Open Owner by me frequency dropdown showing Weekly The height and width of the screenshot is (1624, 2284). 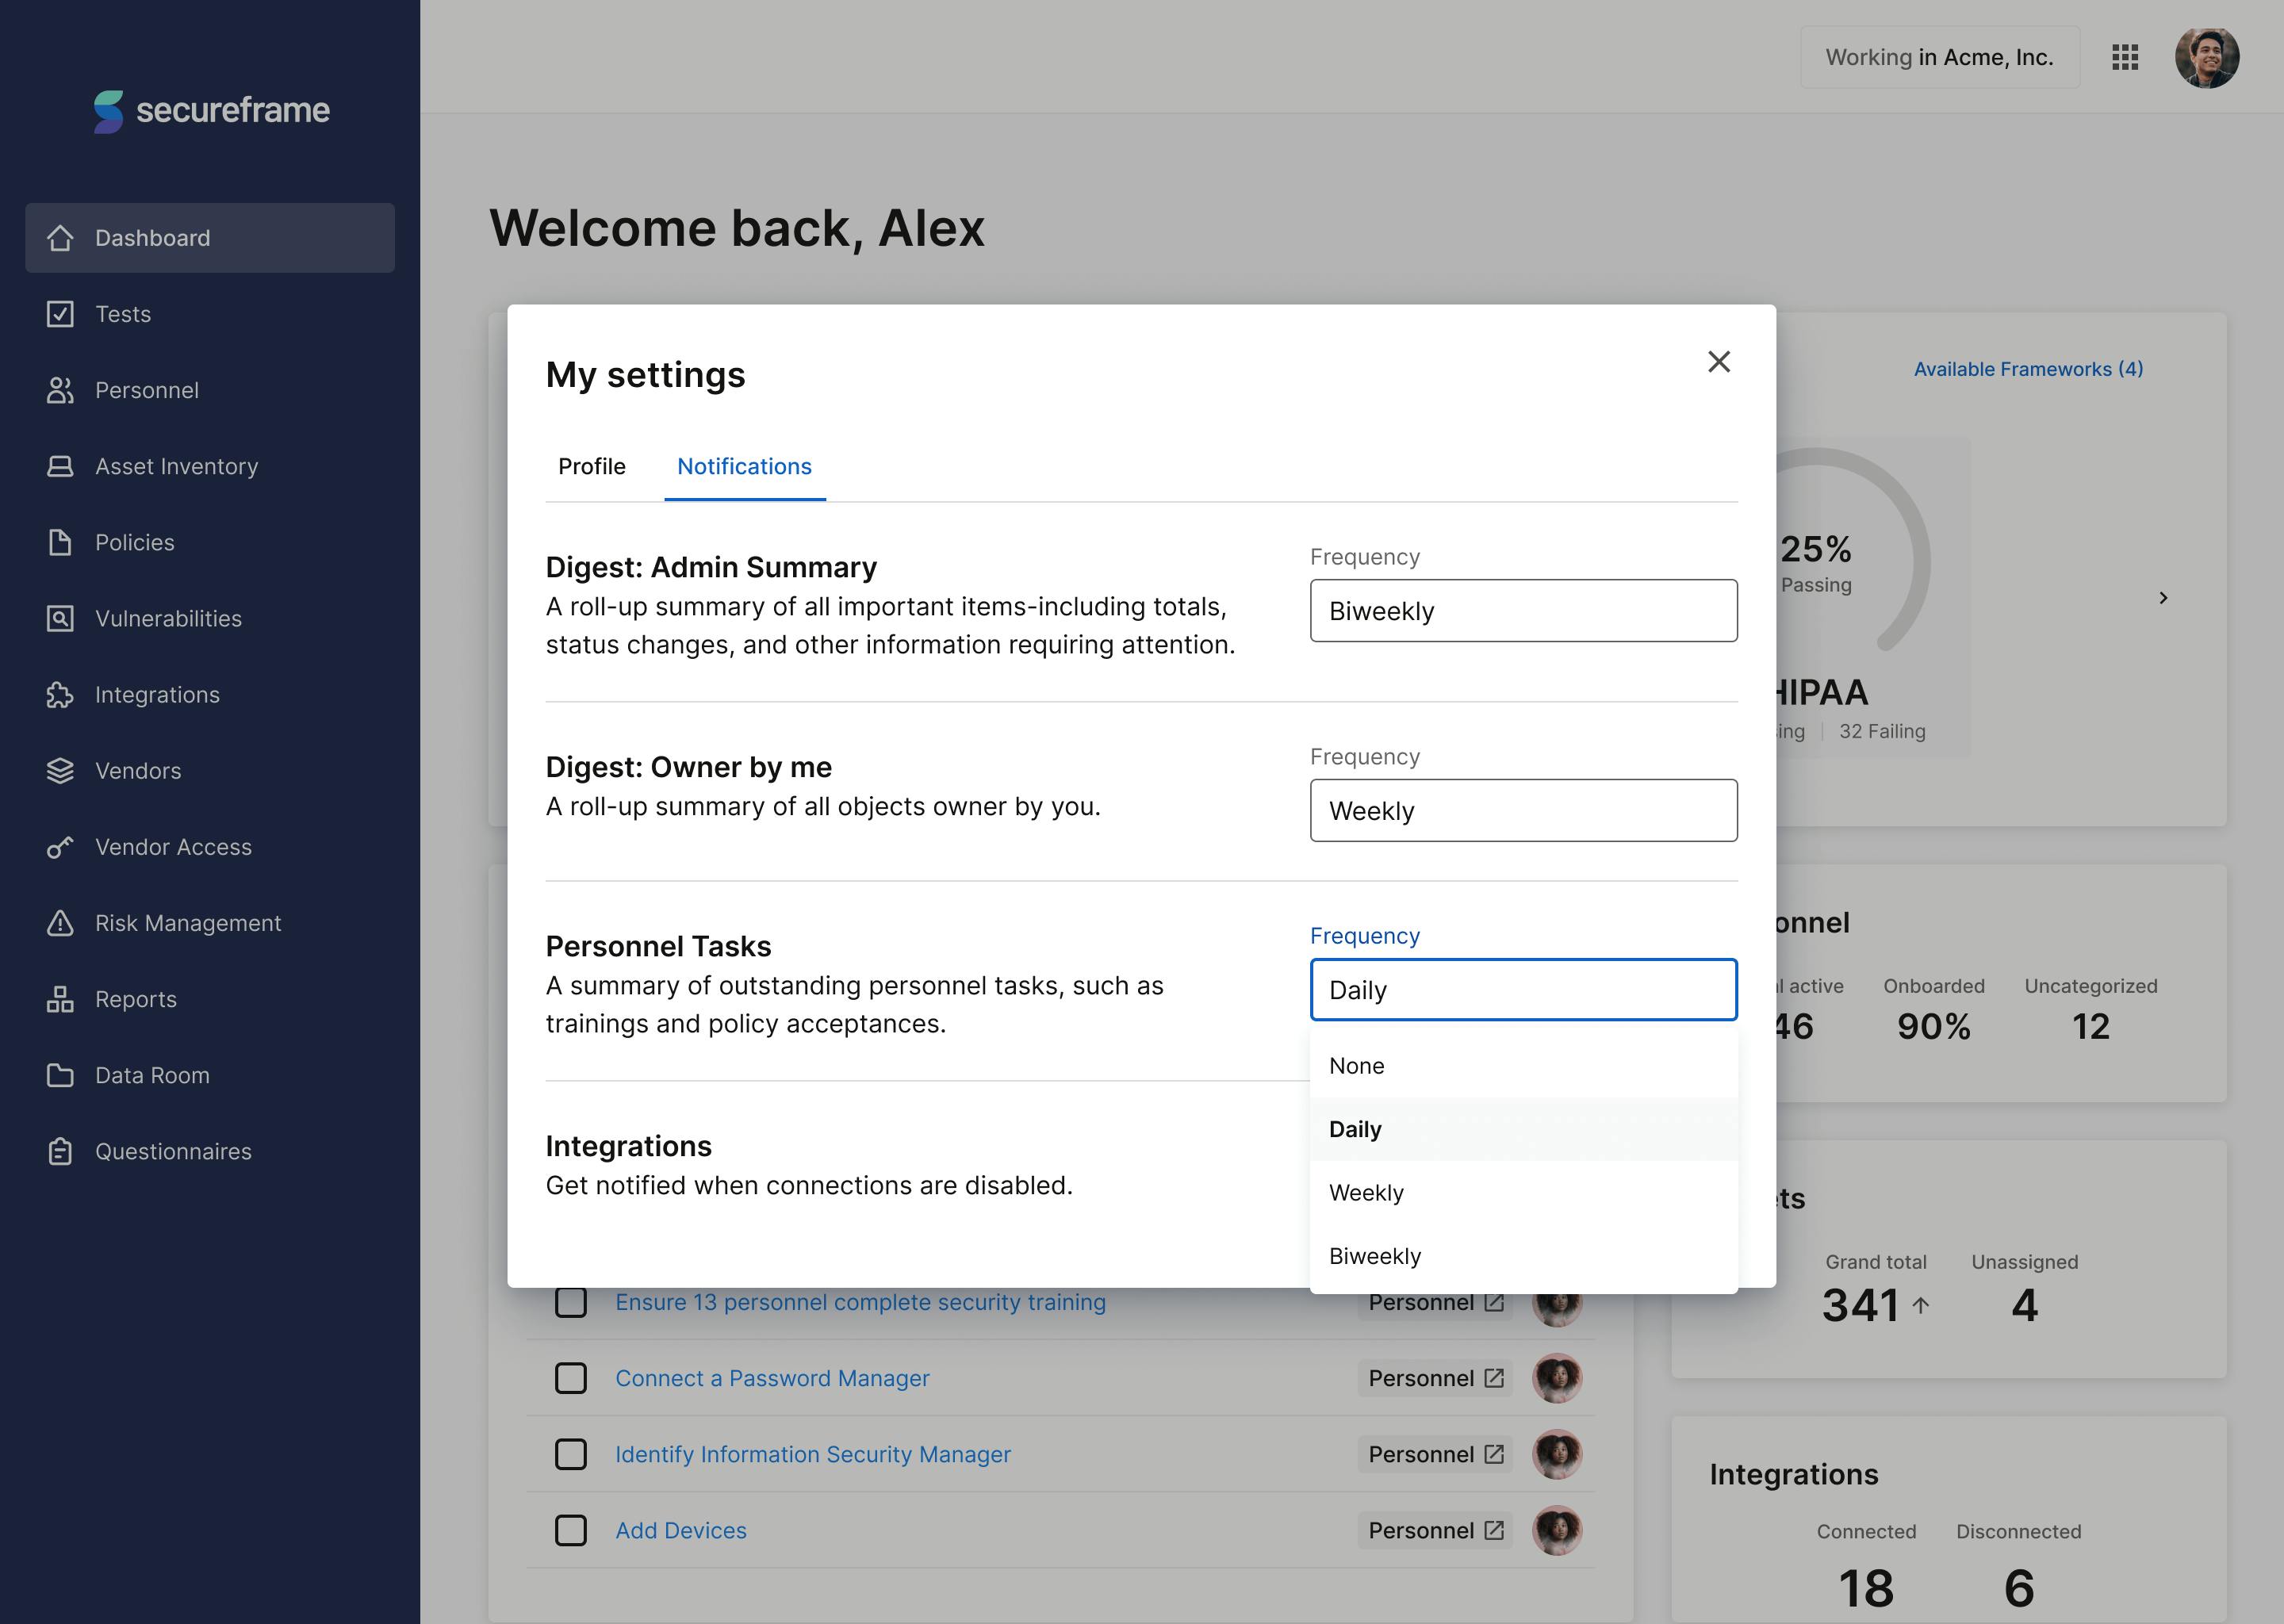(x=1523, y=811)
